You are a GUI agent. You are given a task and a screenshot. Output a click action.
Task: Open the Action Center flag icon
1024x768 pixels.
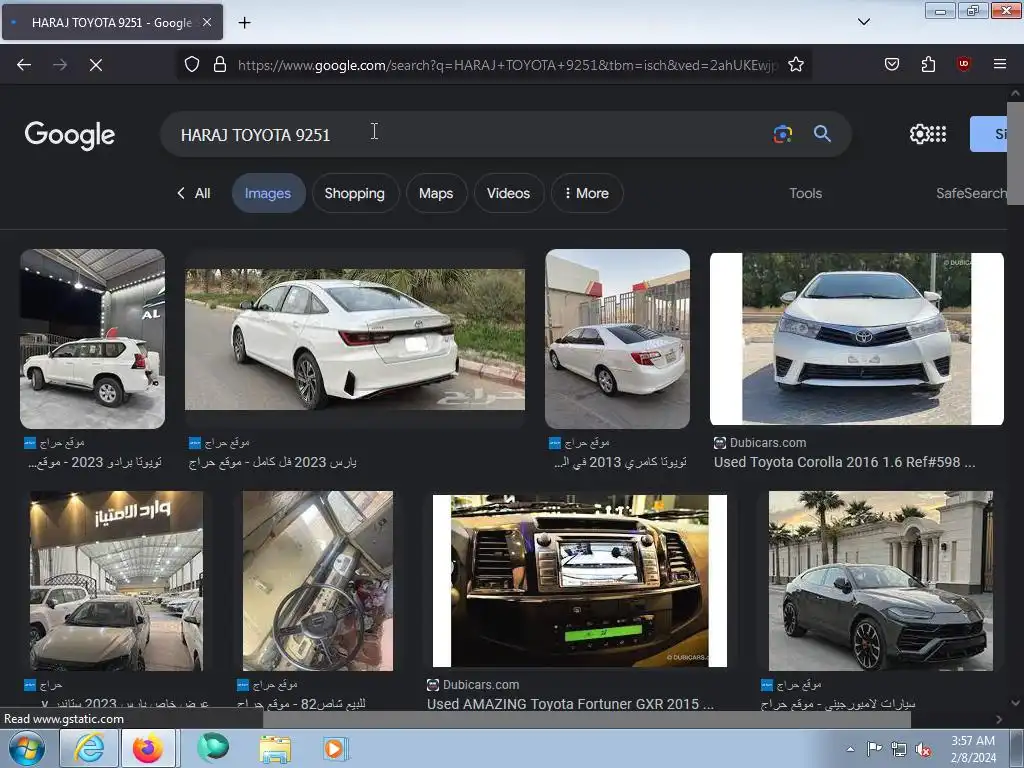tap(874, 749)
